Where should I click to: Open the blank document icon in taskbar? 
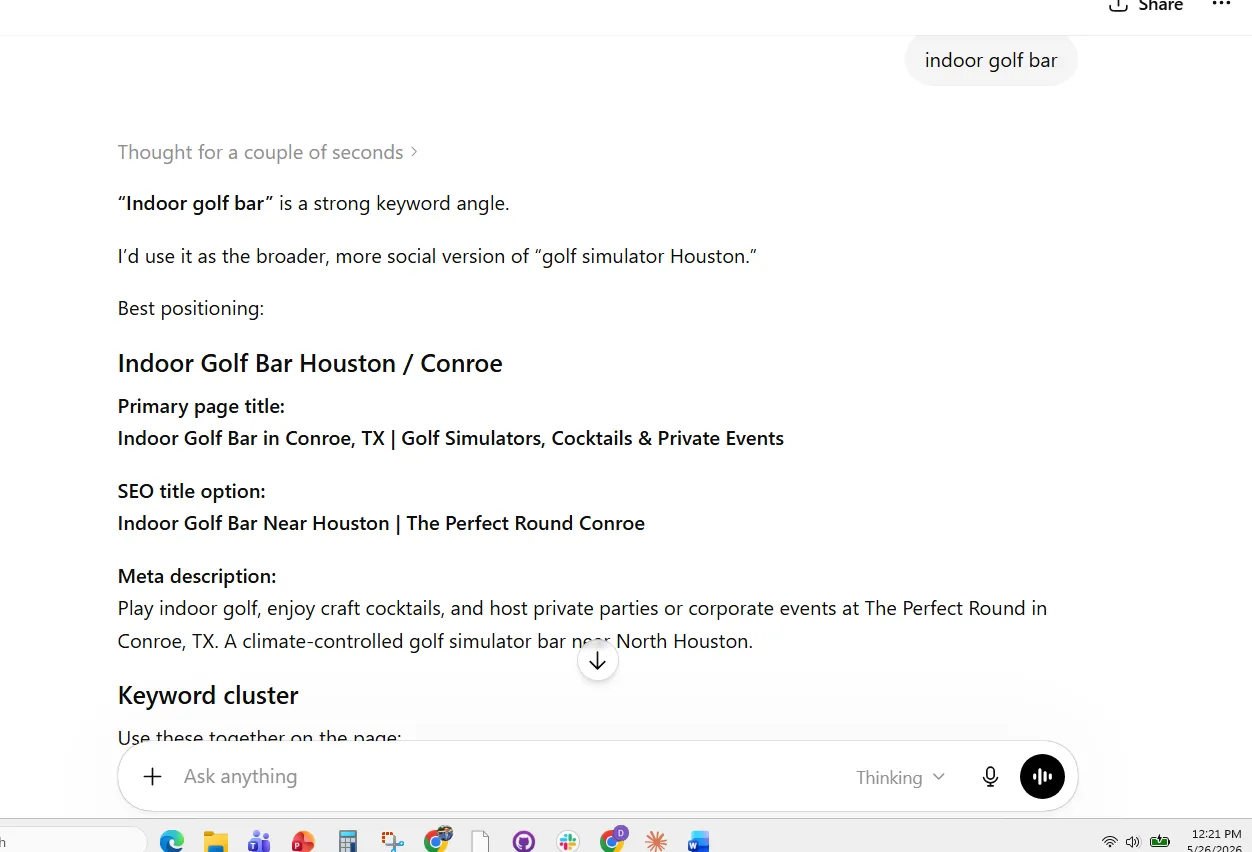tap(480, 841)
